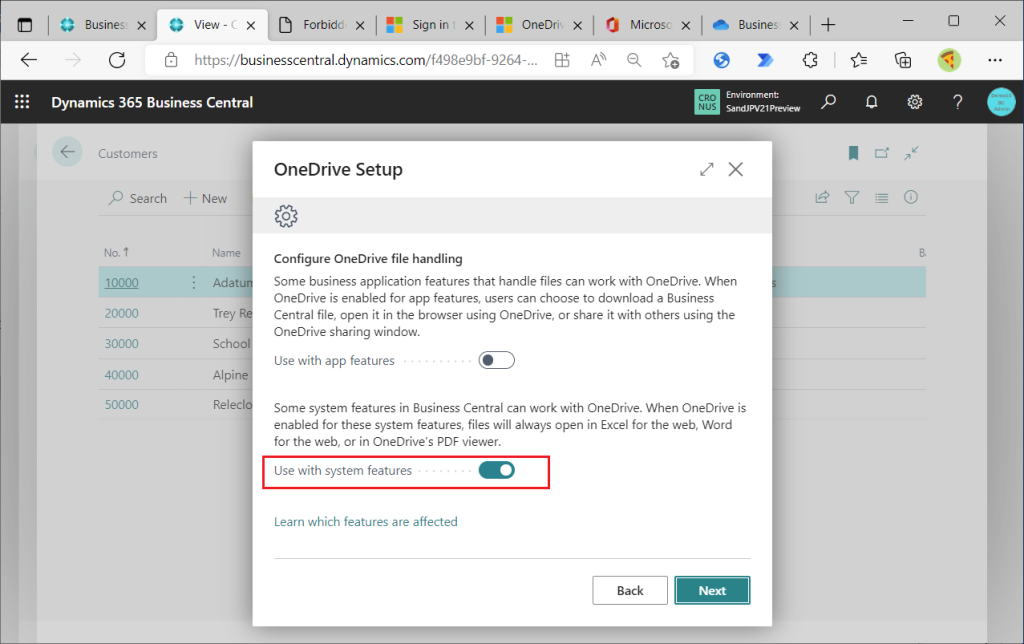
Task: View site information lock icon
Action: (171, 60)
